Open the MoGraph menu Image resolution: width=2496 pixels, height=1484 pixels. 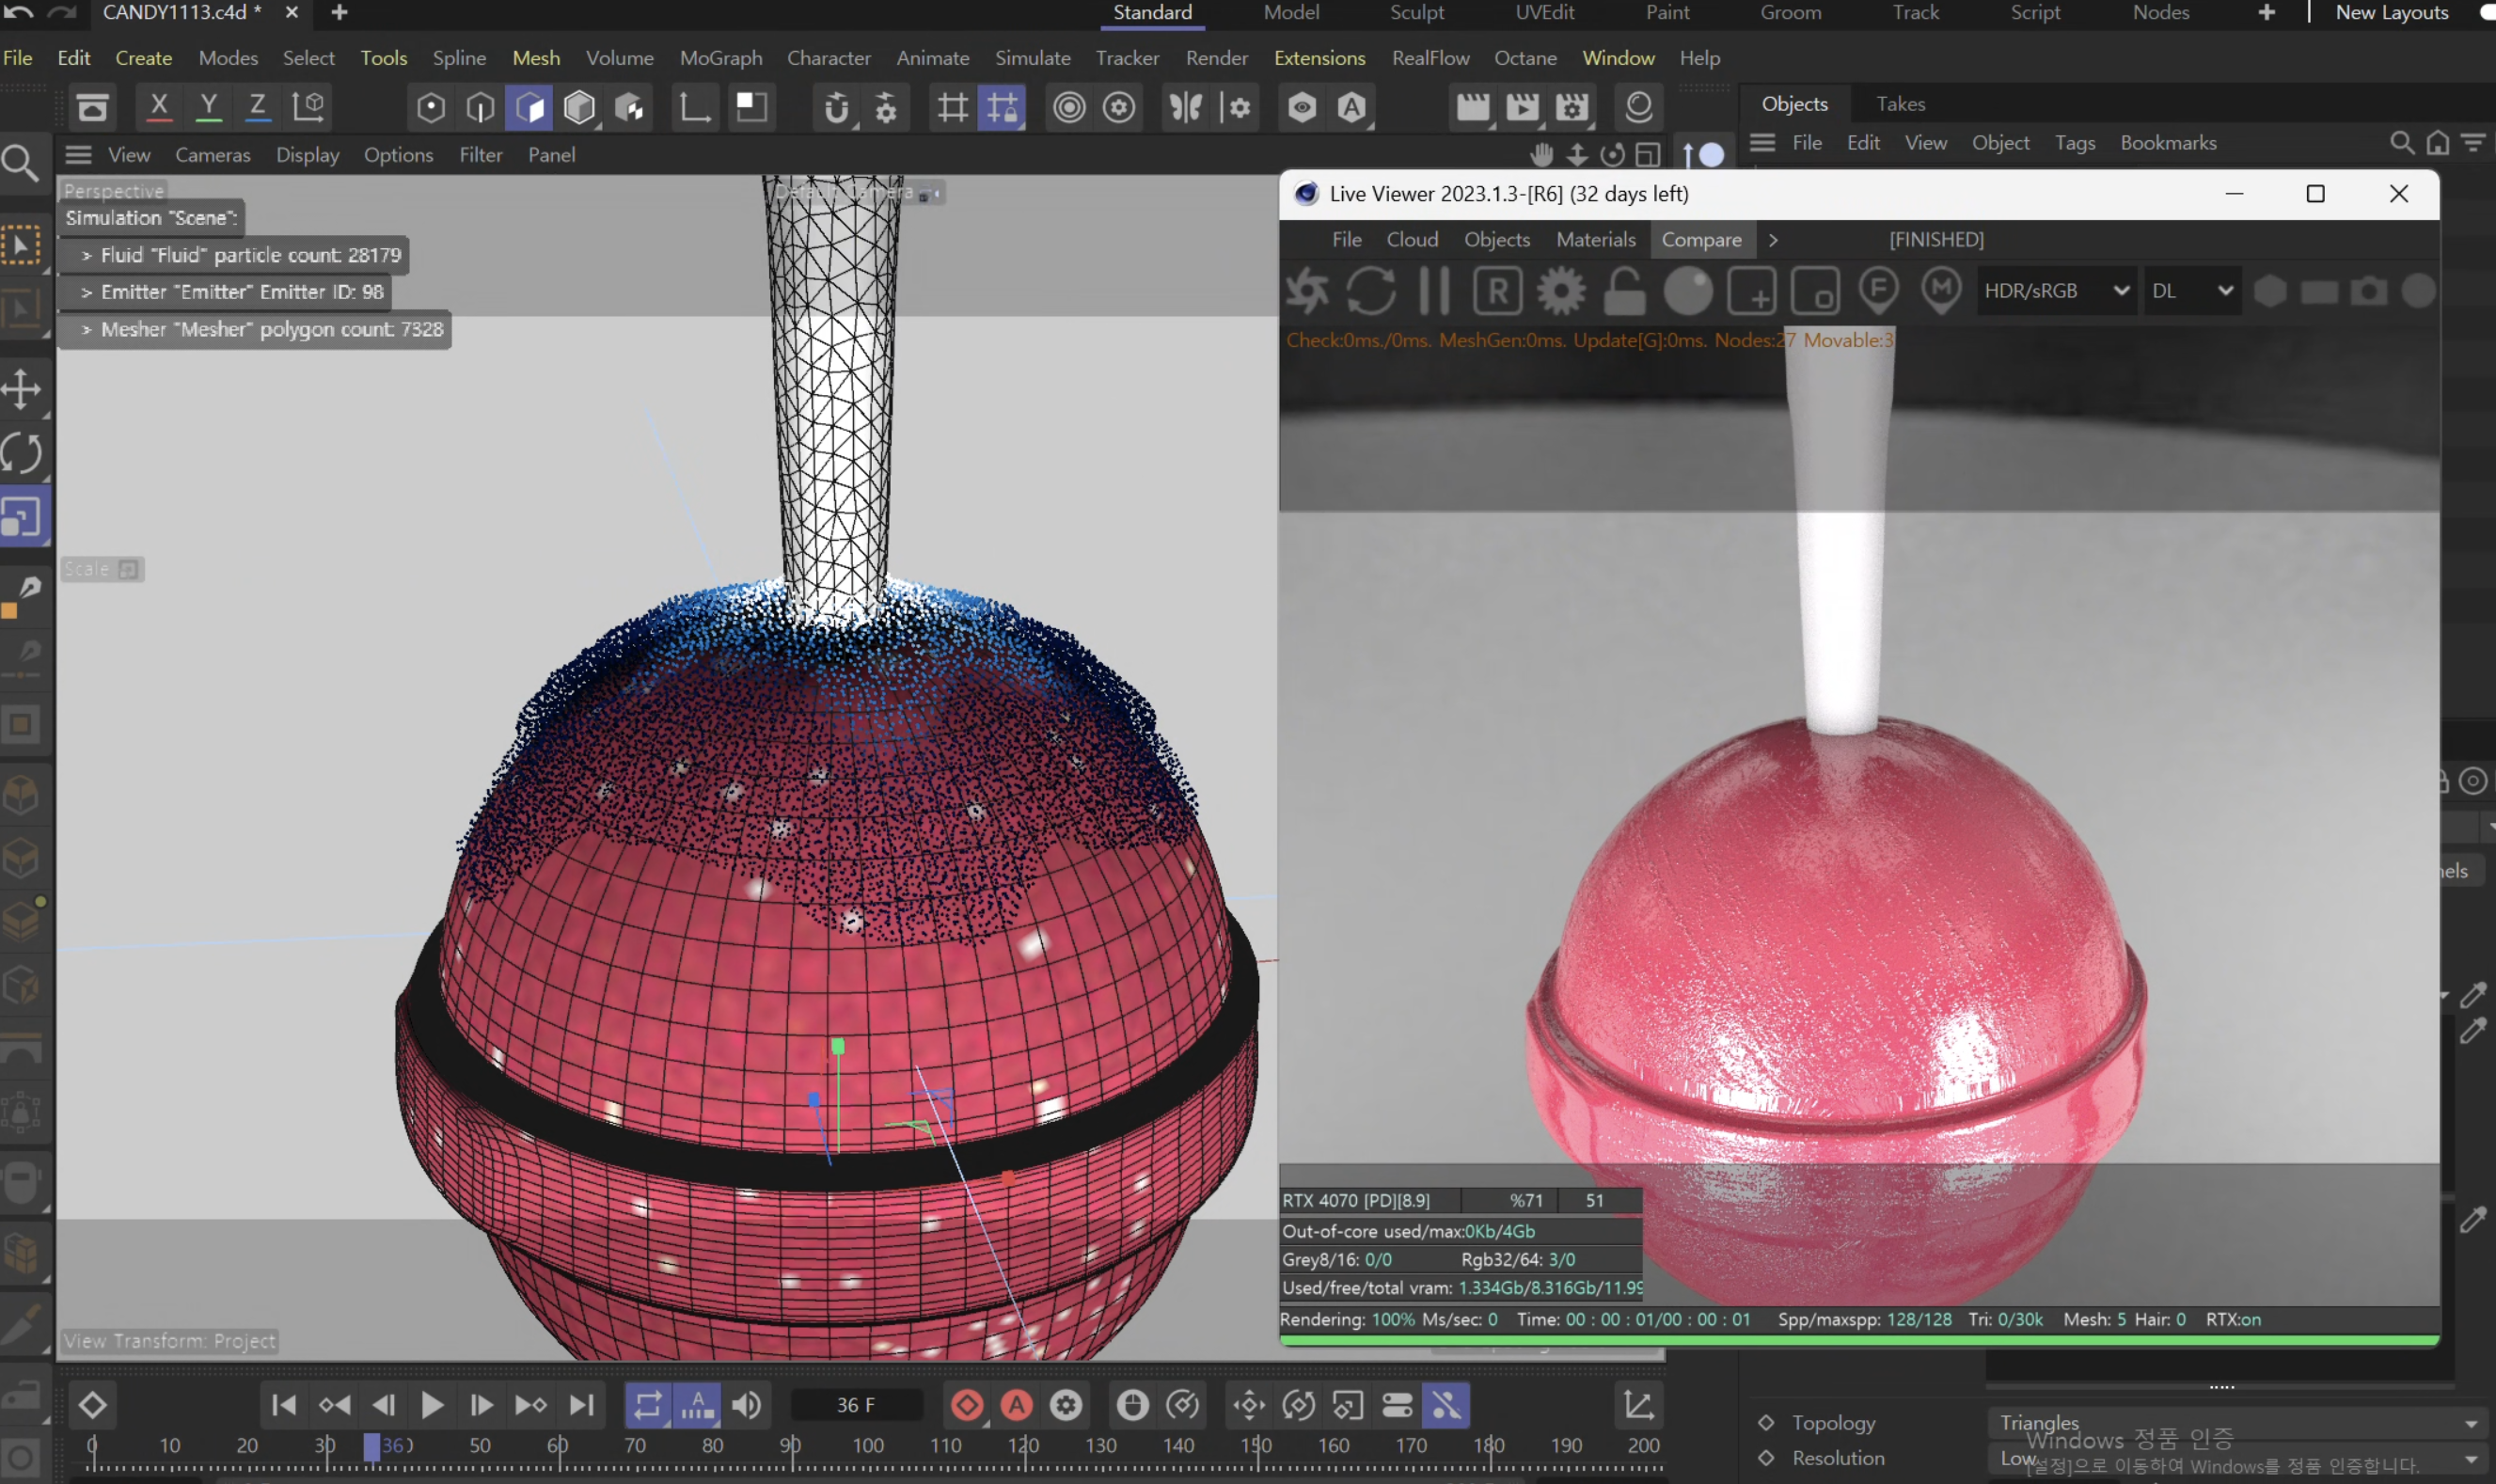point(720,58)
